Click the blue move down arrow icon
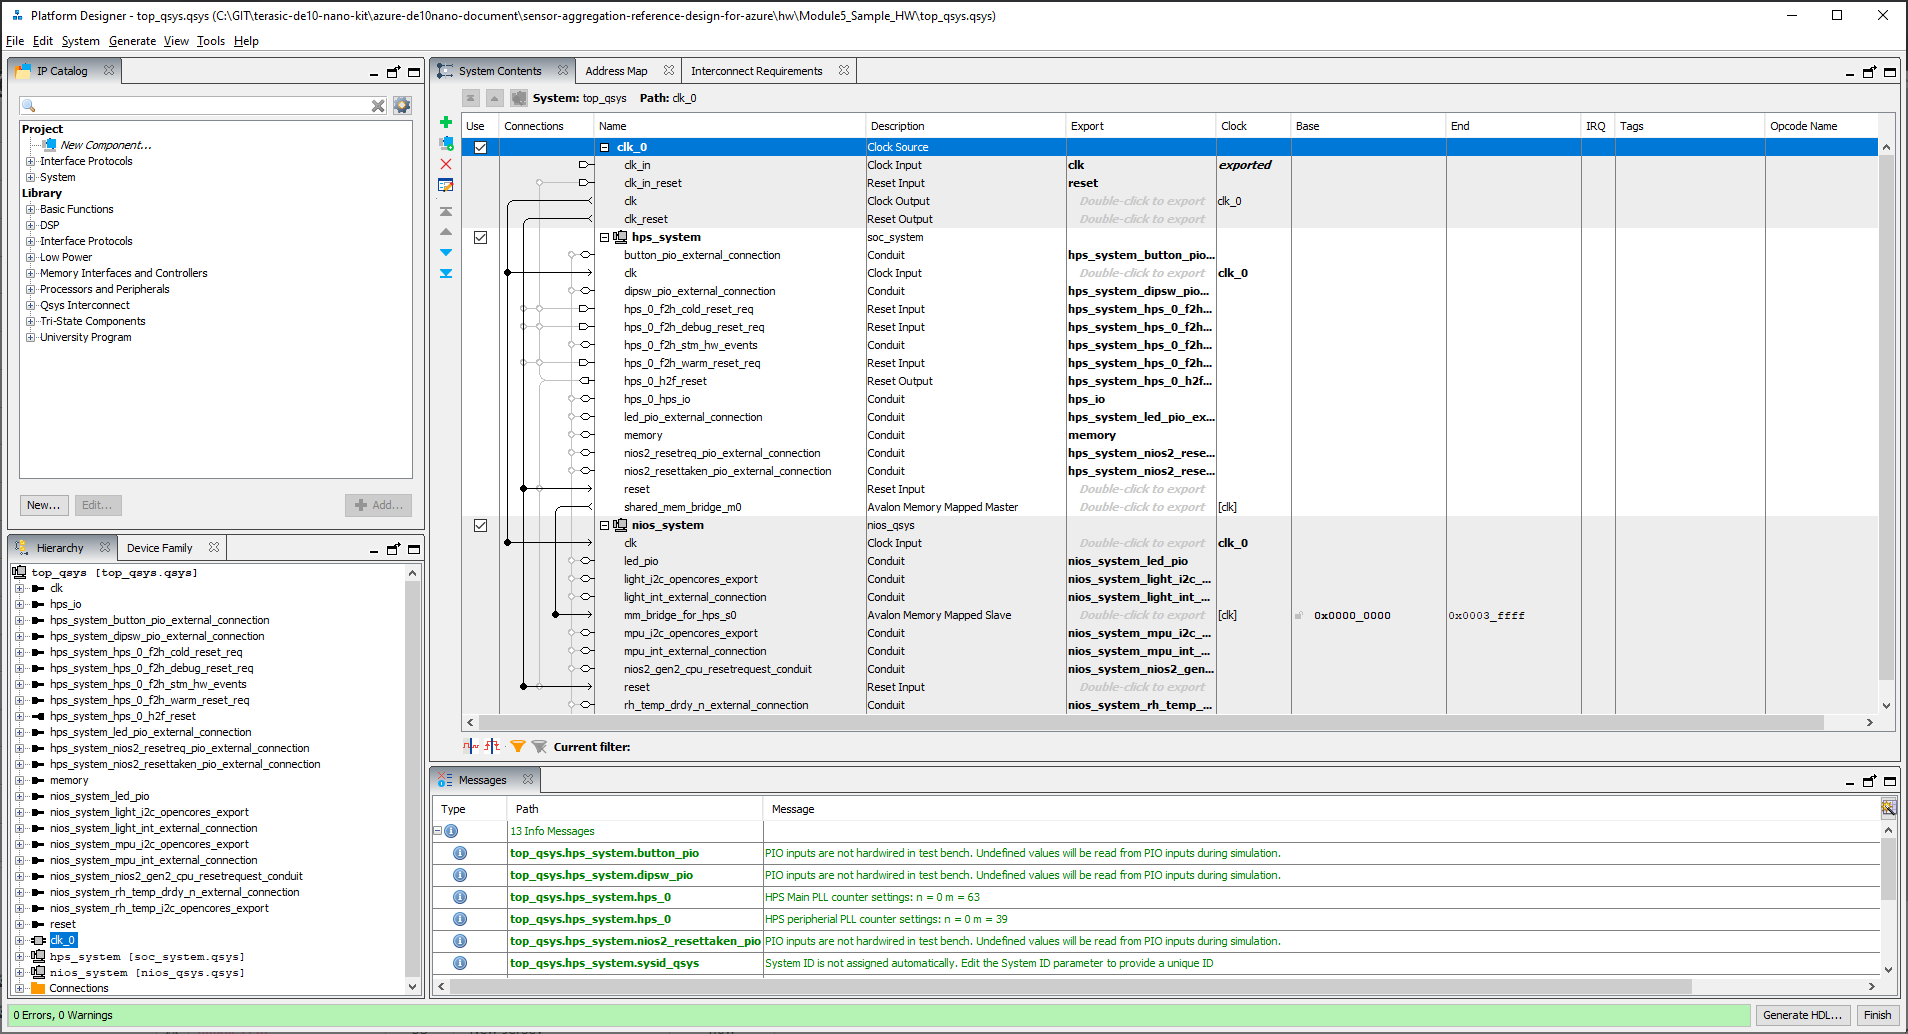Screen dimensions: 1908x1034 point(446,252)
